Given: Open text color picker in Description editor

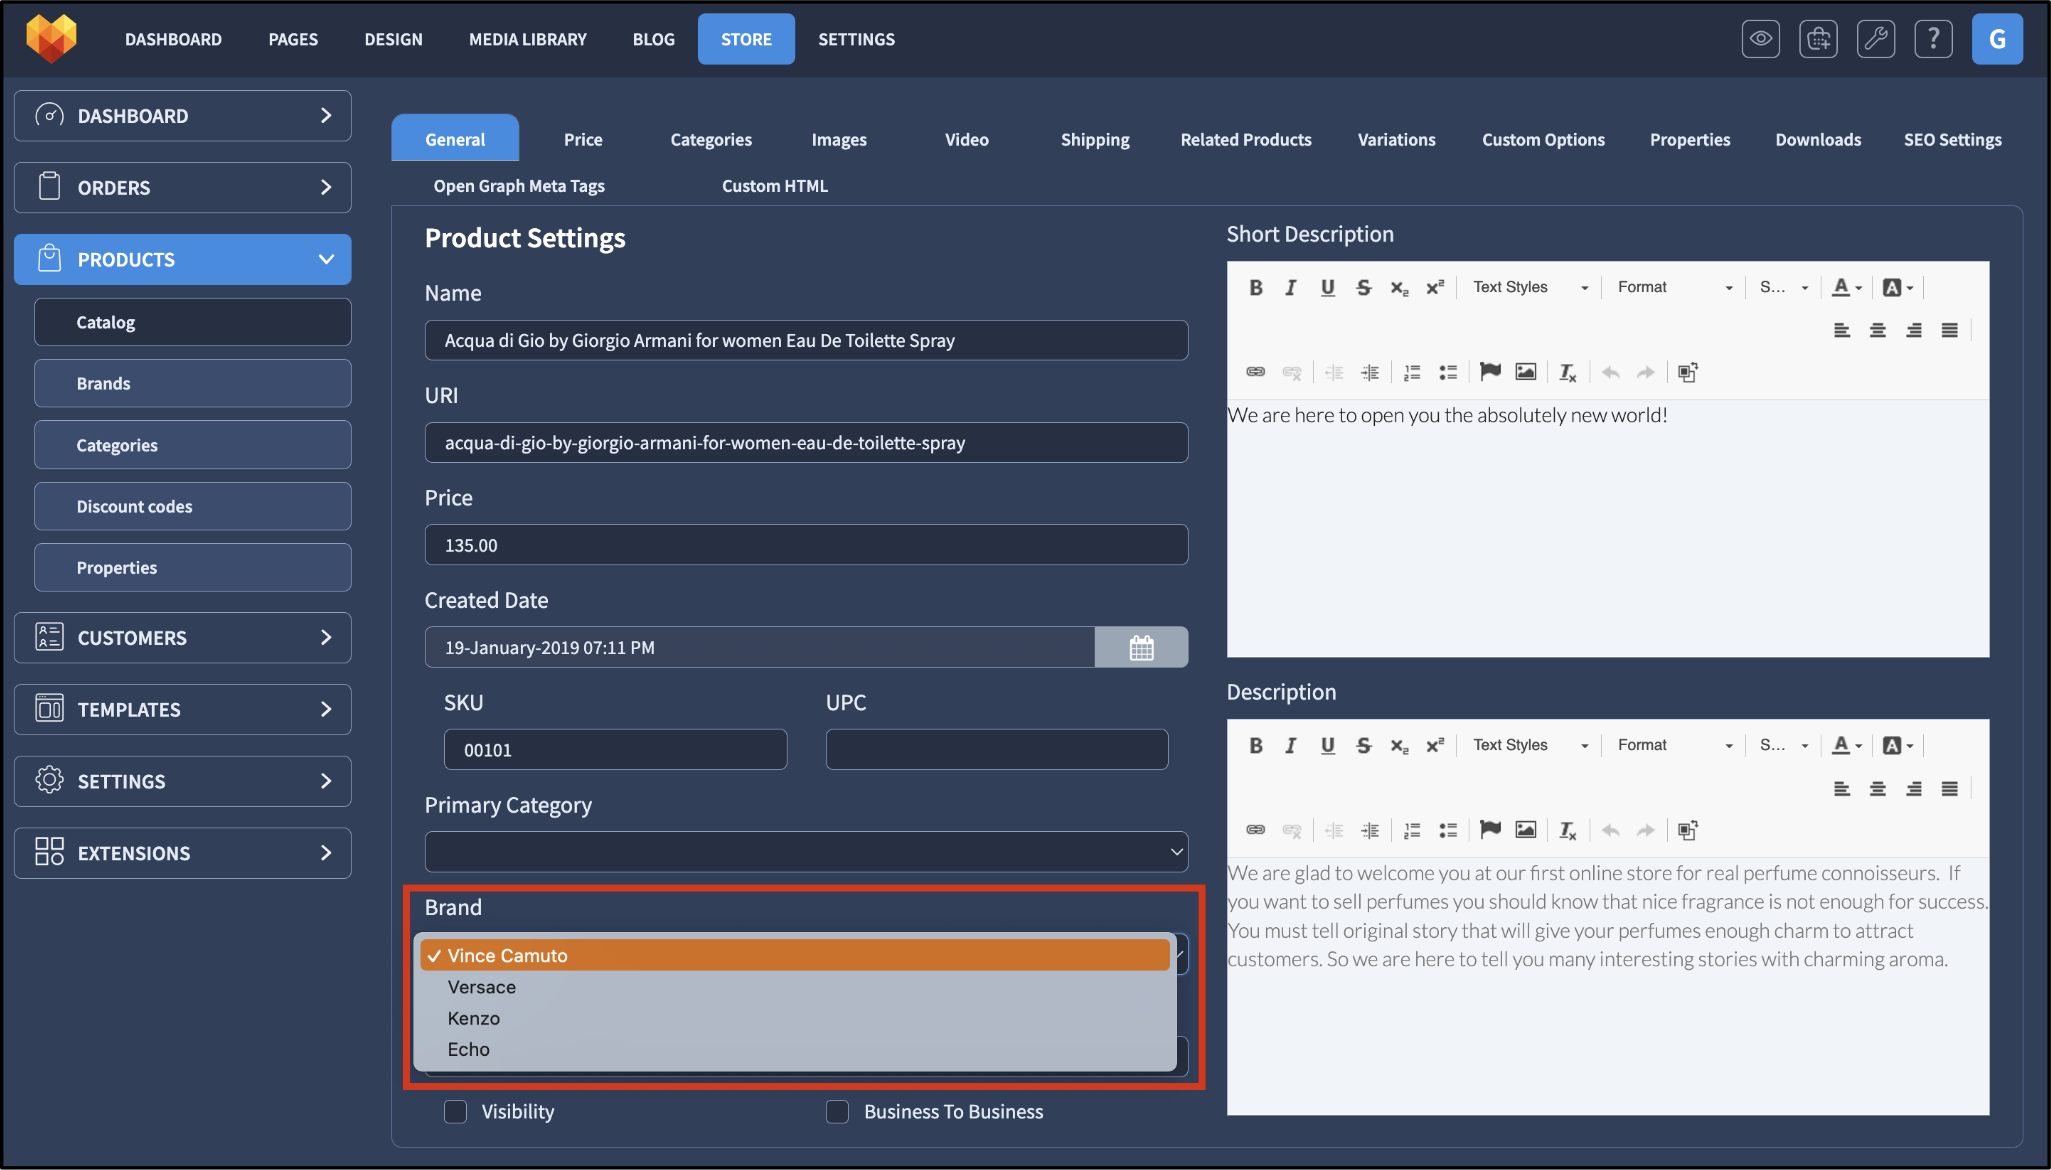Looking at the screenshot, I should coord(1847,746).
